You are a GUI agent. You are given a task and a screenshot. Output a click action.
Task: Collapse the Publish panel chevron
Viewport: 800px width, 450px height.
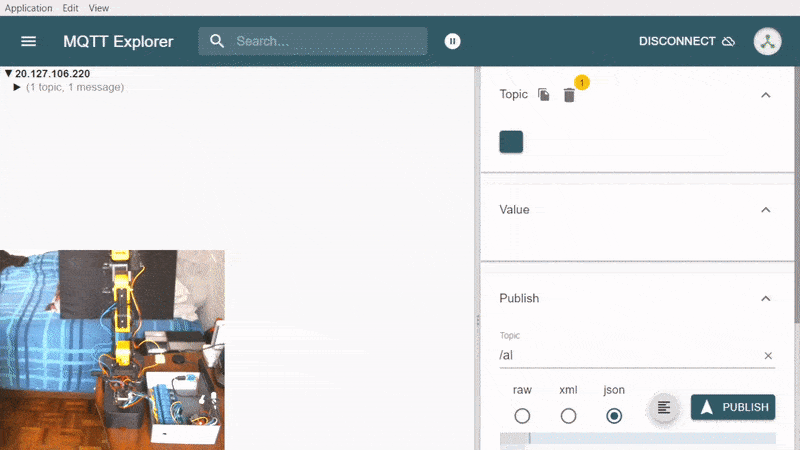coord(765,298)
